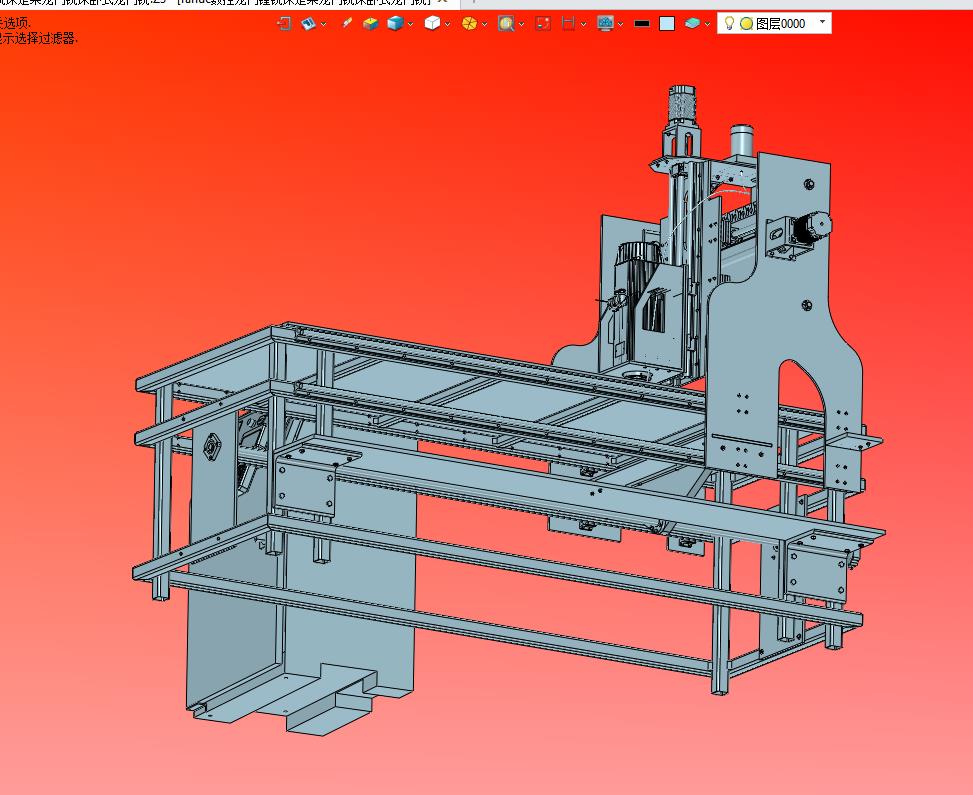
Task: Toggle the layer light bulb visibility icon
Action: pyautogui.click(x=729, y=24)
